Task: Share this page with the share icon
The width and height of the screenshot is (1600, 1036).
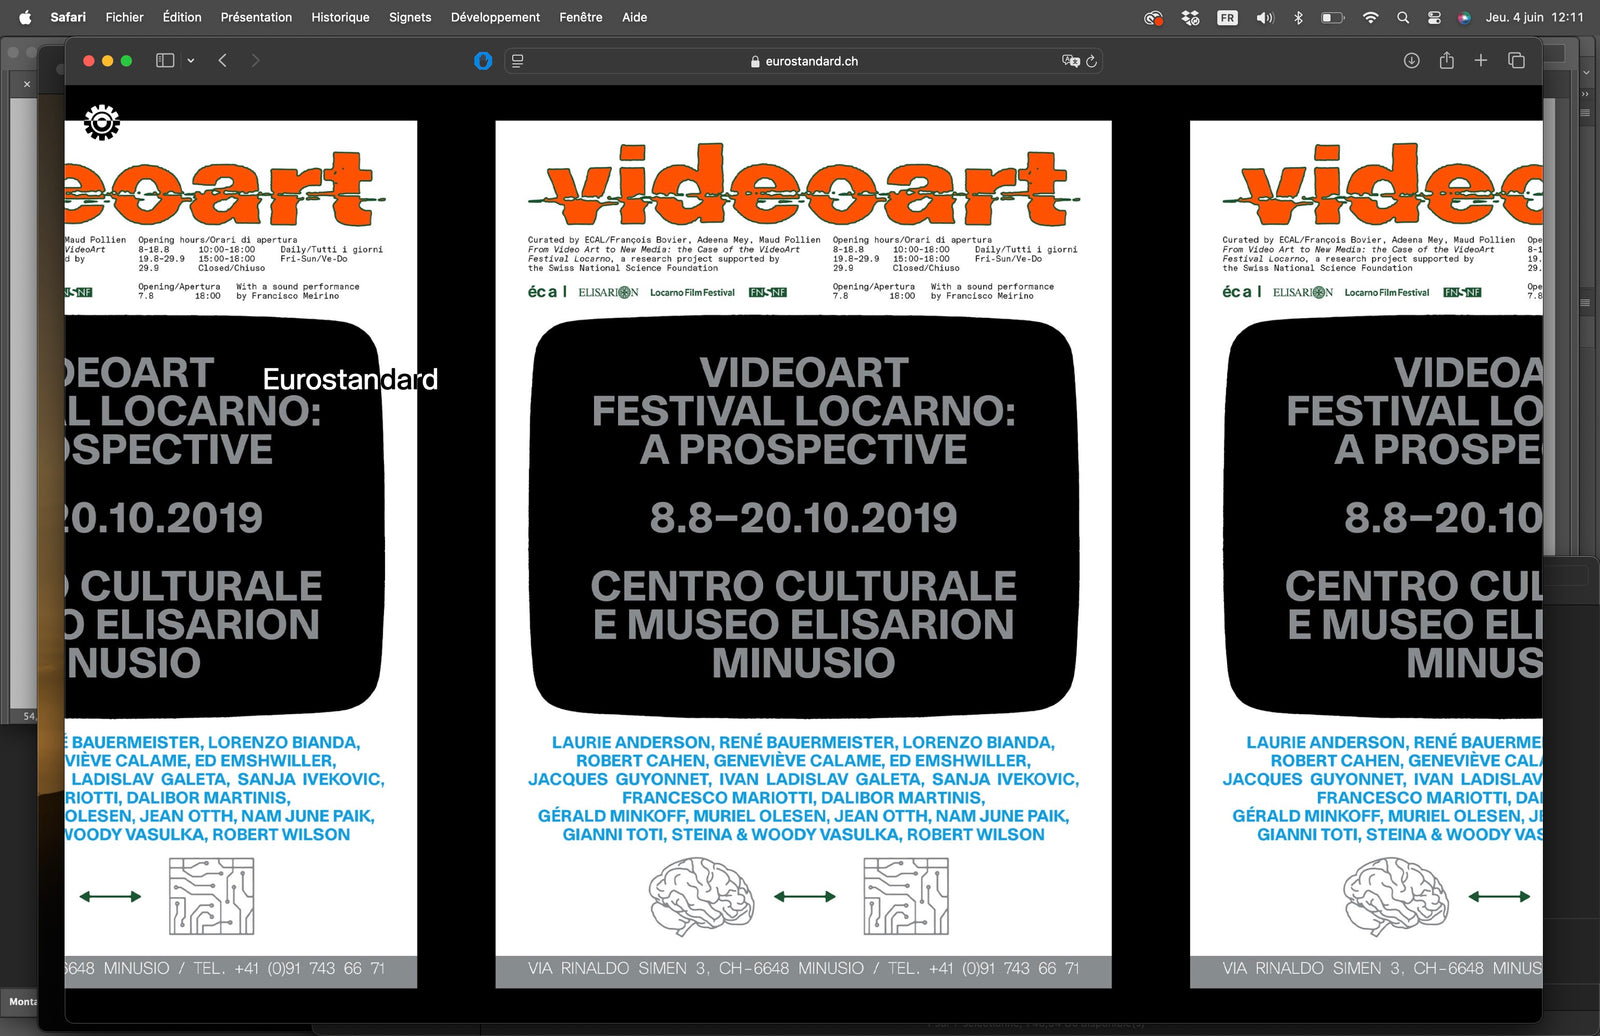Action: coord(1446,60)
